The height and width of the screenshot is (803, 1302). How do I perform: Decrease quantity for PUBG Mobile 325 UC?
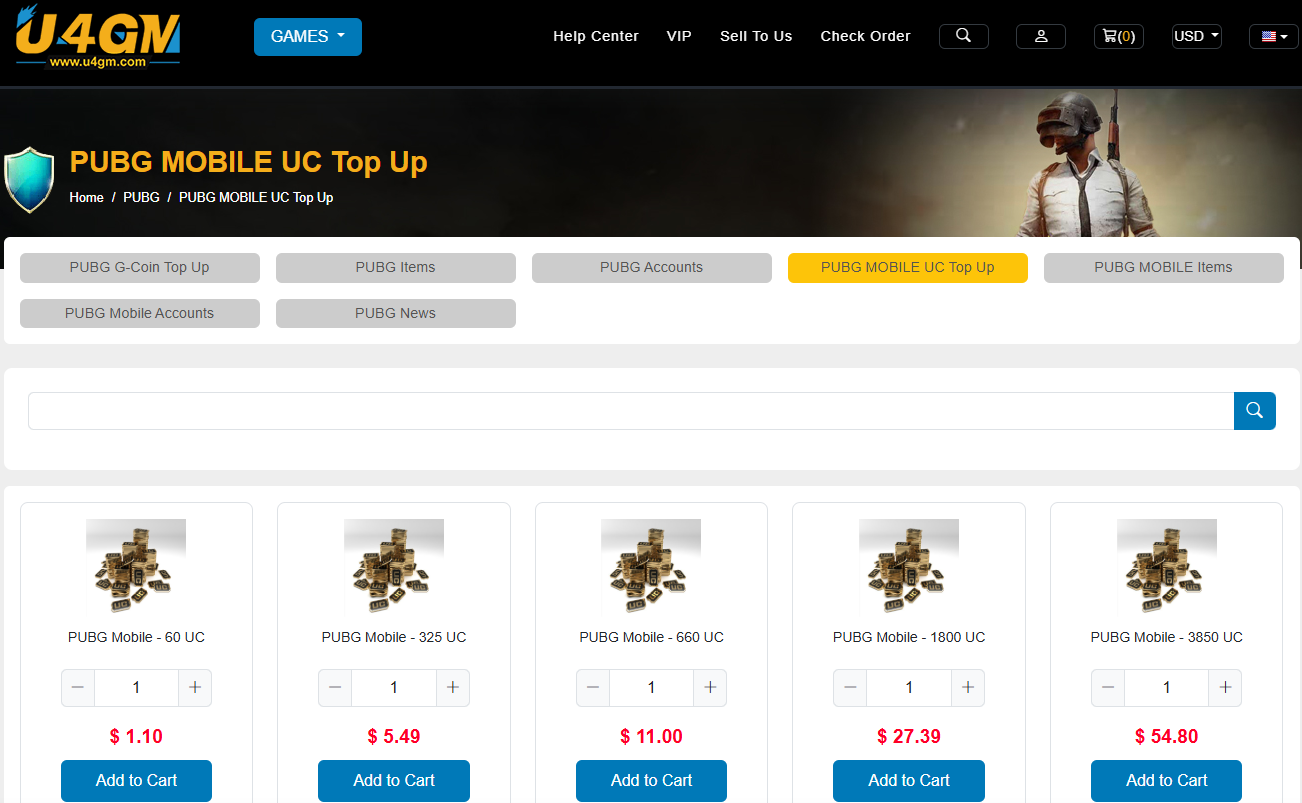(335, 688)
